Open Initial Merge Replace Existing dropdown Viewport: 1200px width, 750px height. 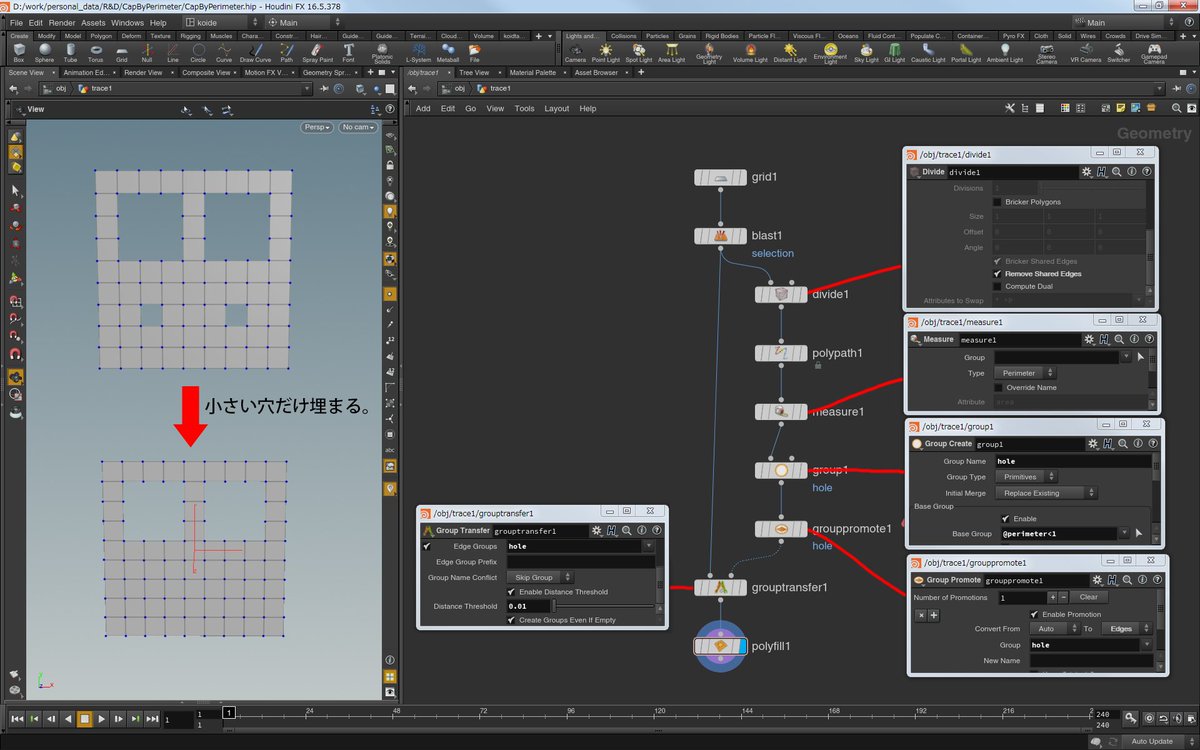[1045, 493]
